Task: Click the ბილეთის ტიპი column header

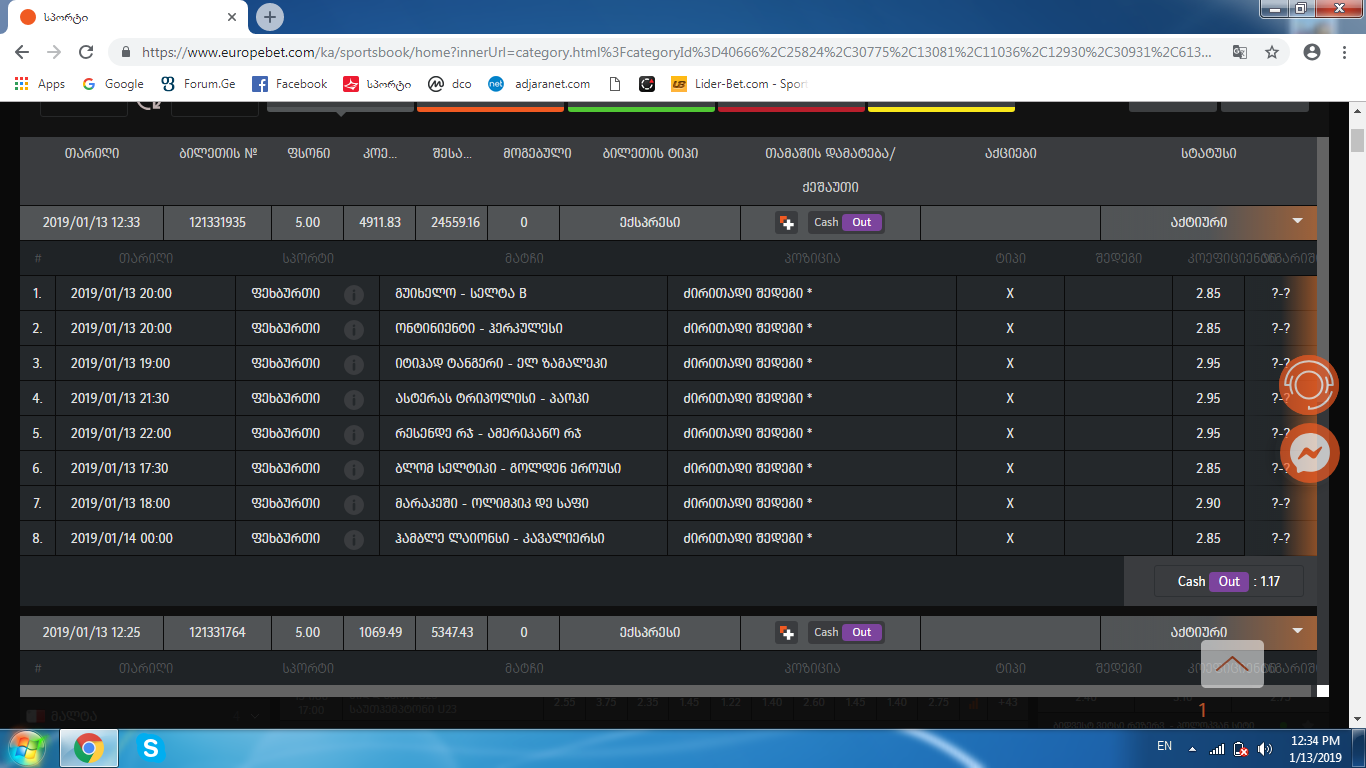Action: [650, 154]
